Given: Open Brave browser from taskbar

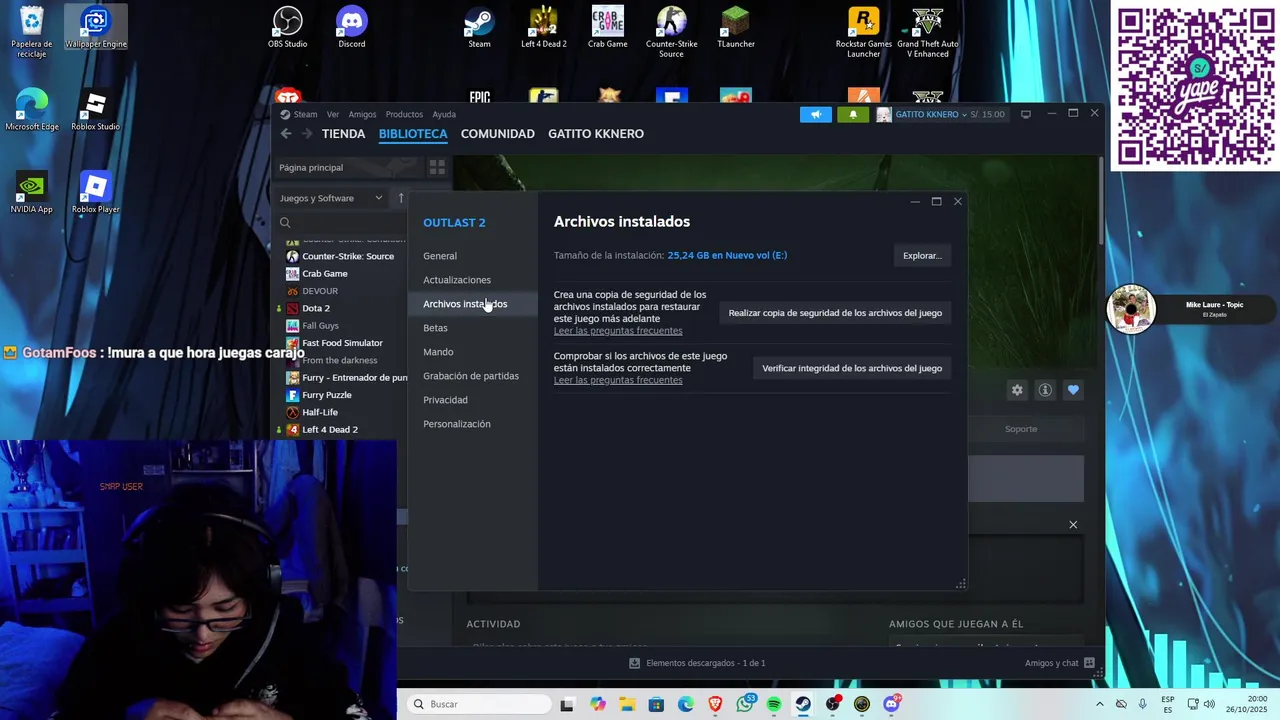Looking at the screenshot, I should coord(715,704).
